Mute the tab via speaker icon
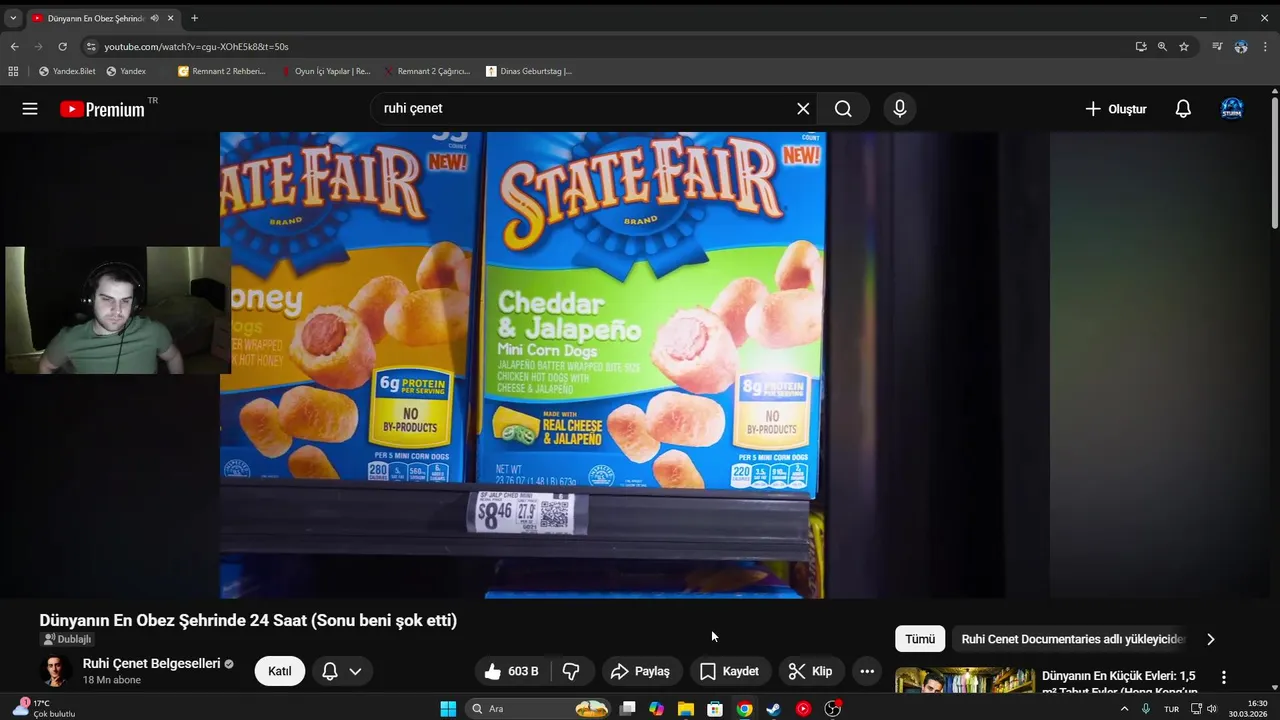The height and width of the screenshot is (720, 1280). (155, 18)
